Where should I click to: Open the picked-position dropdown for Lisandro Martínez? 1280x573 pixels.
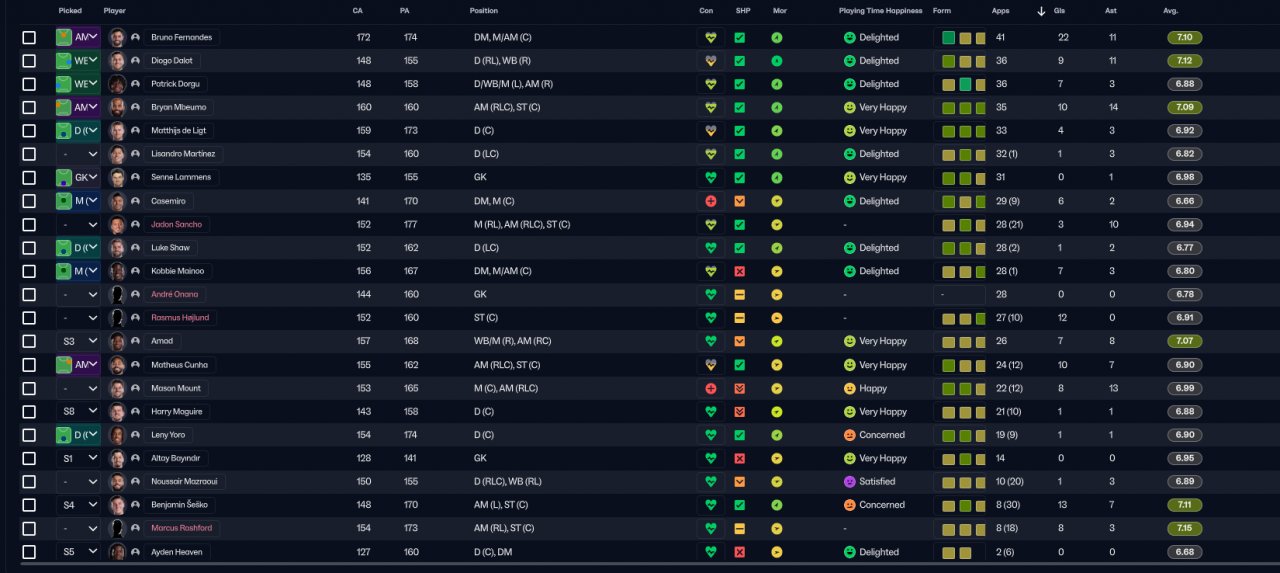click(79, 154)
